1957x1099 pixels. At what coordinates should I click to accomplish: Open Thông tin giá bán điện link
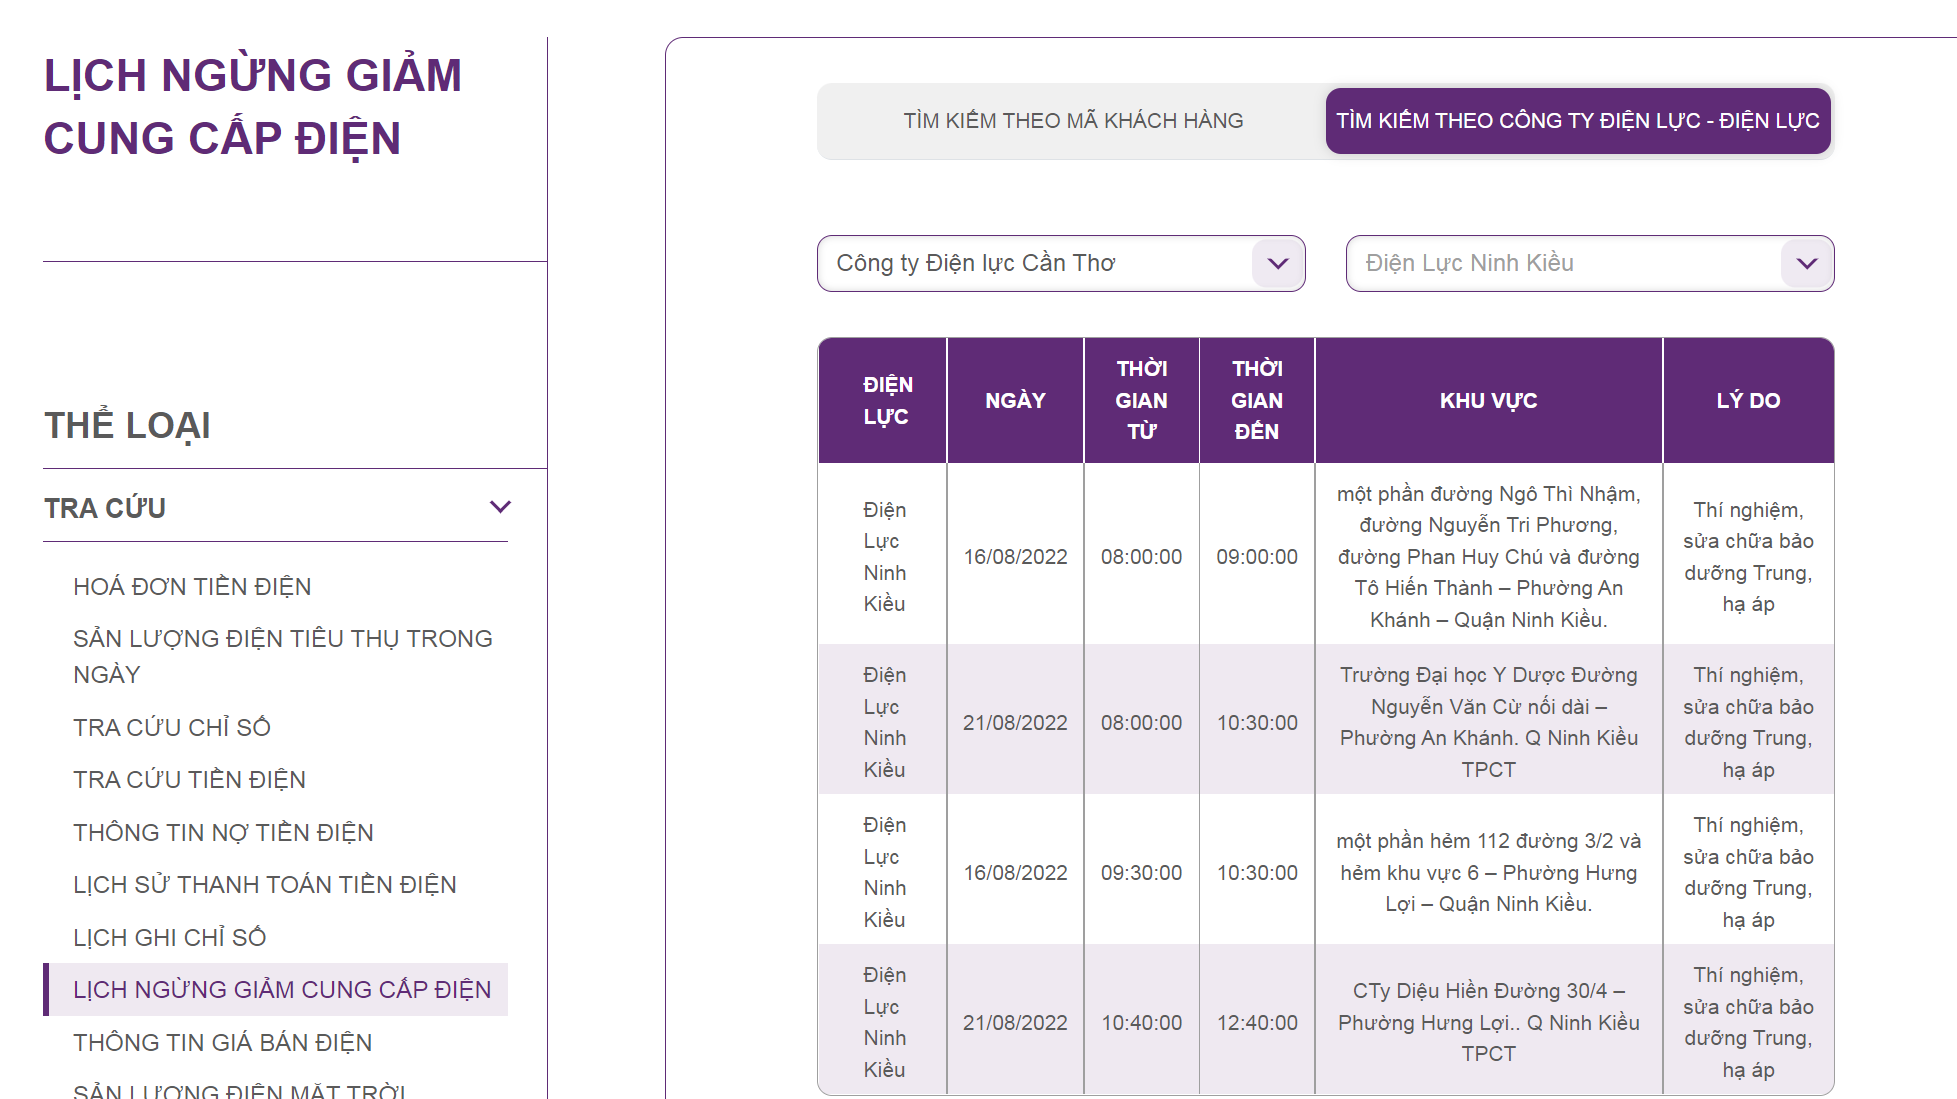pos(222,1042)
